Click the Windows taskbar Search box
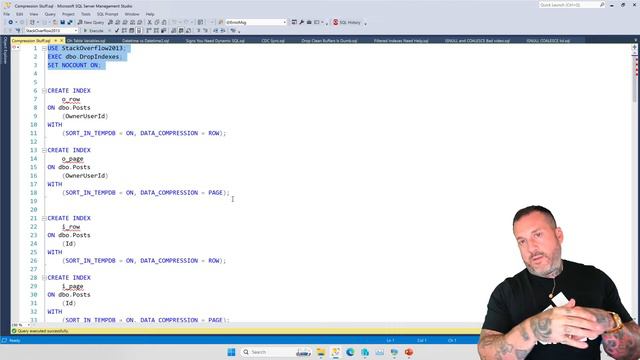 tap(276, 352)
